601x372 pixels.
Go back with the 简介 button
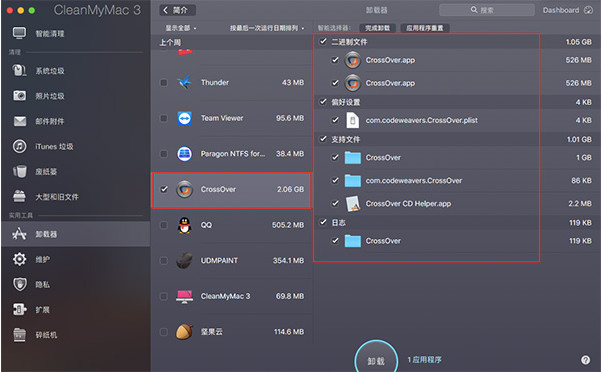177,10
